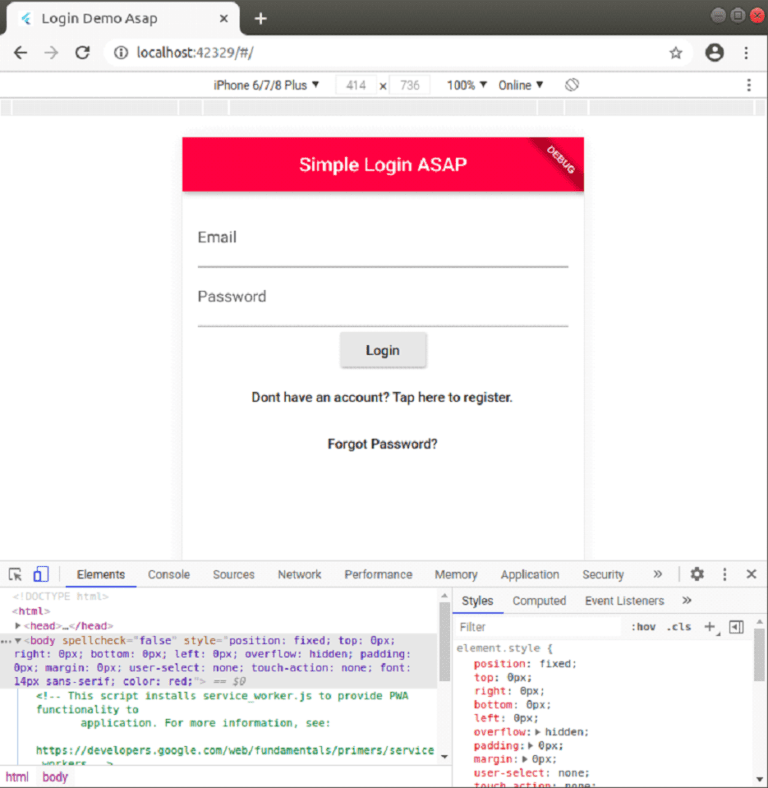The height and width of the screenshot is (788, 768).
Task: Select the inspect element picker icon
Action: coord(15,574)
